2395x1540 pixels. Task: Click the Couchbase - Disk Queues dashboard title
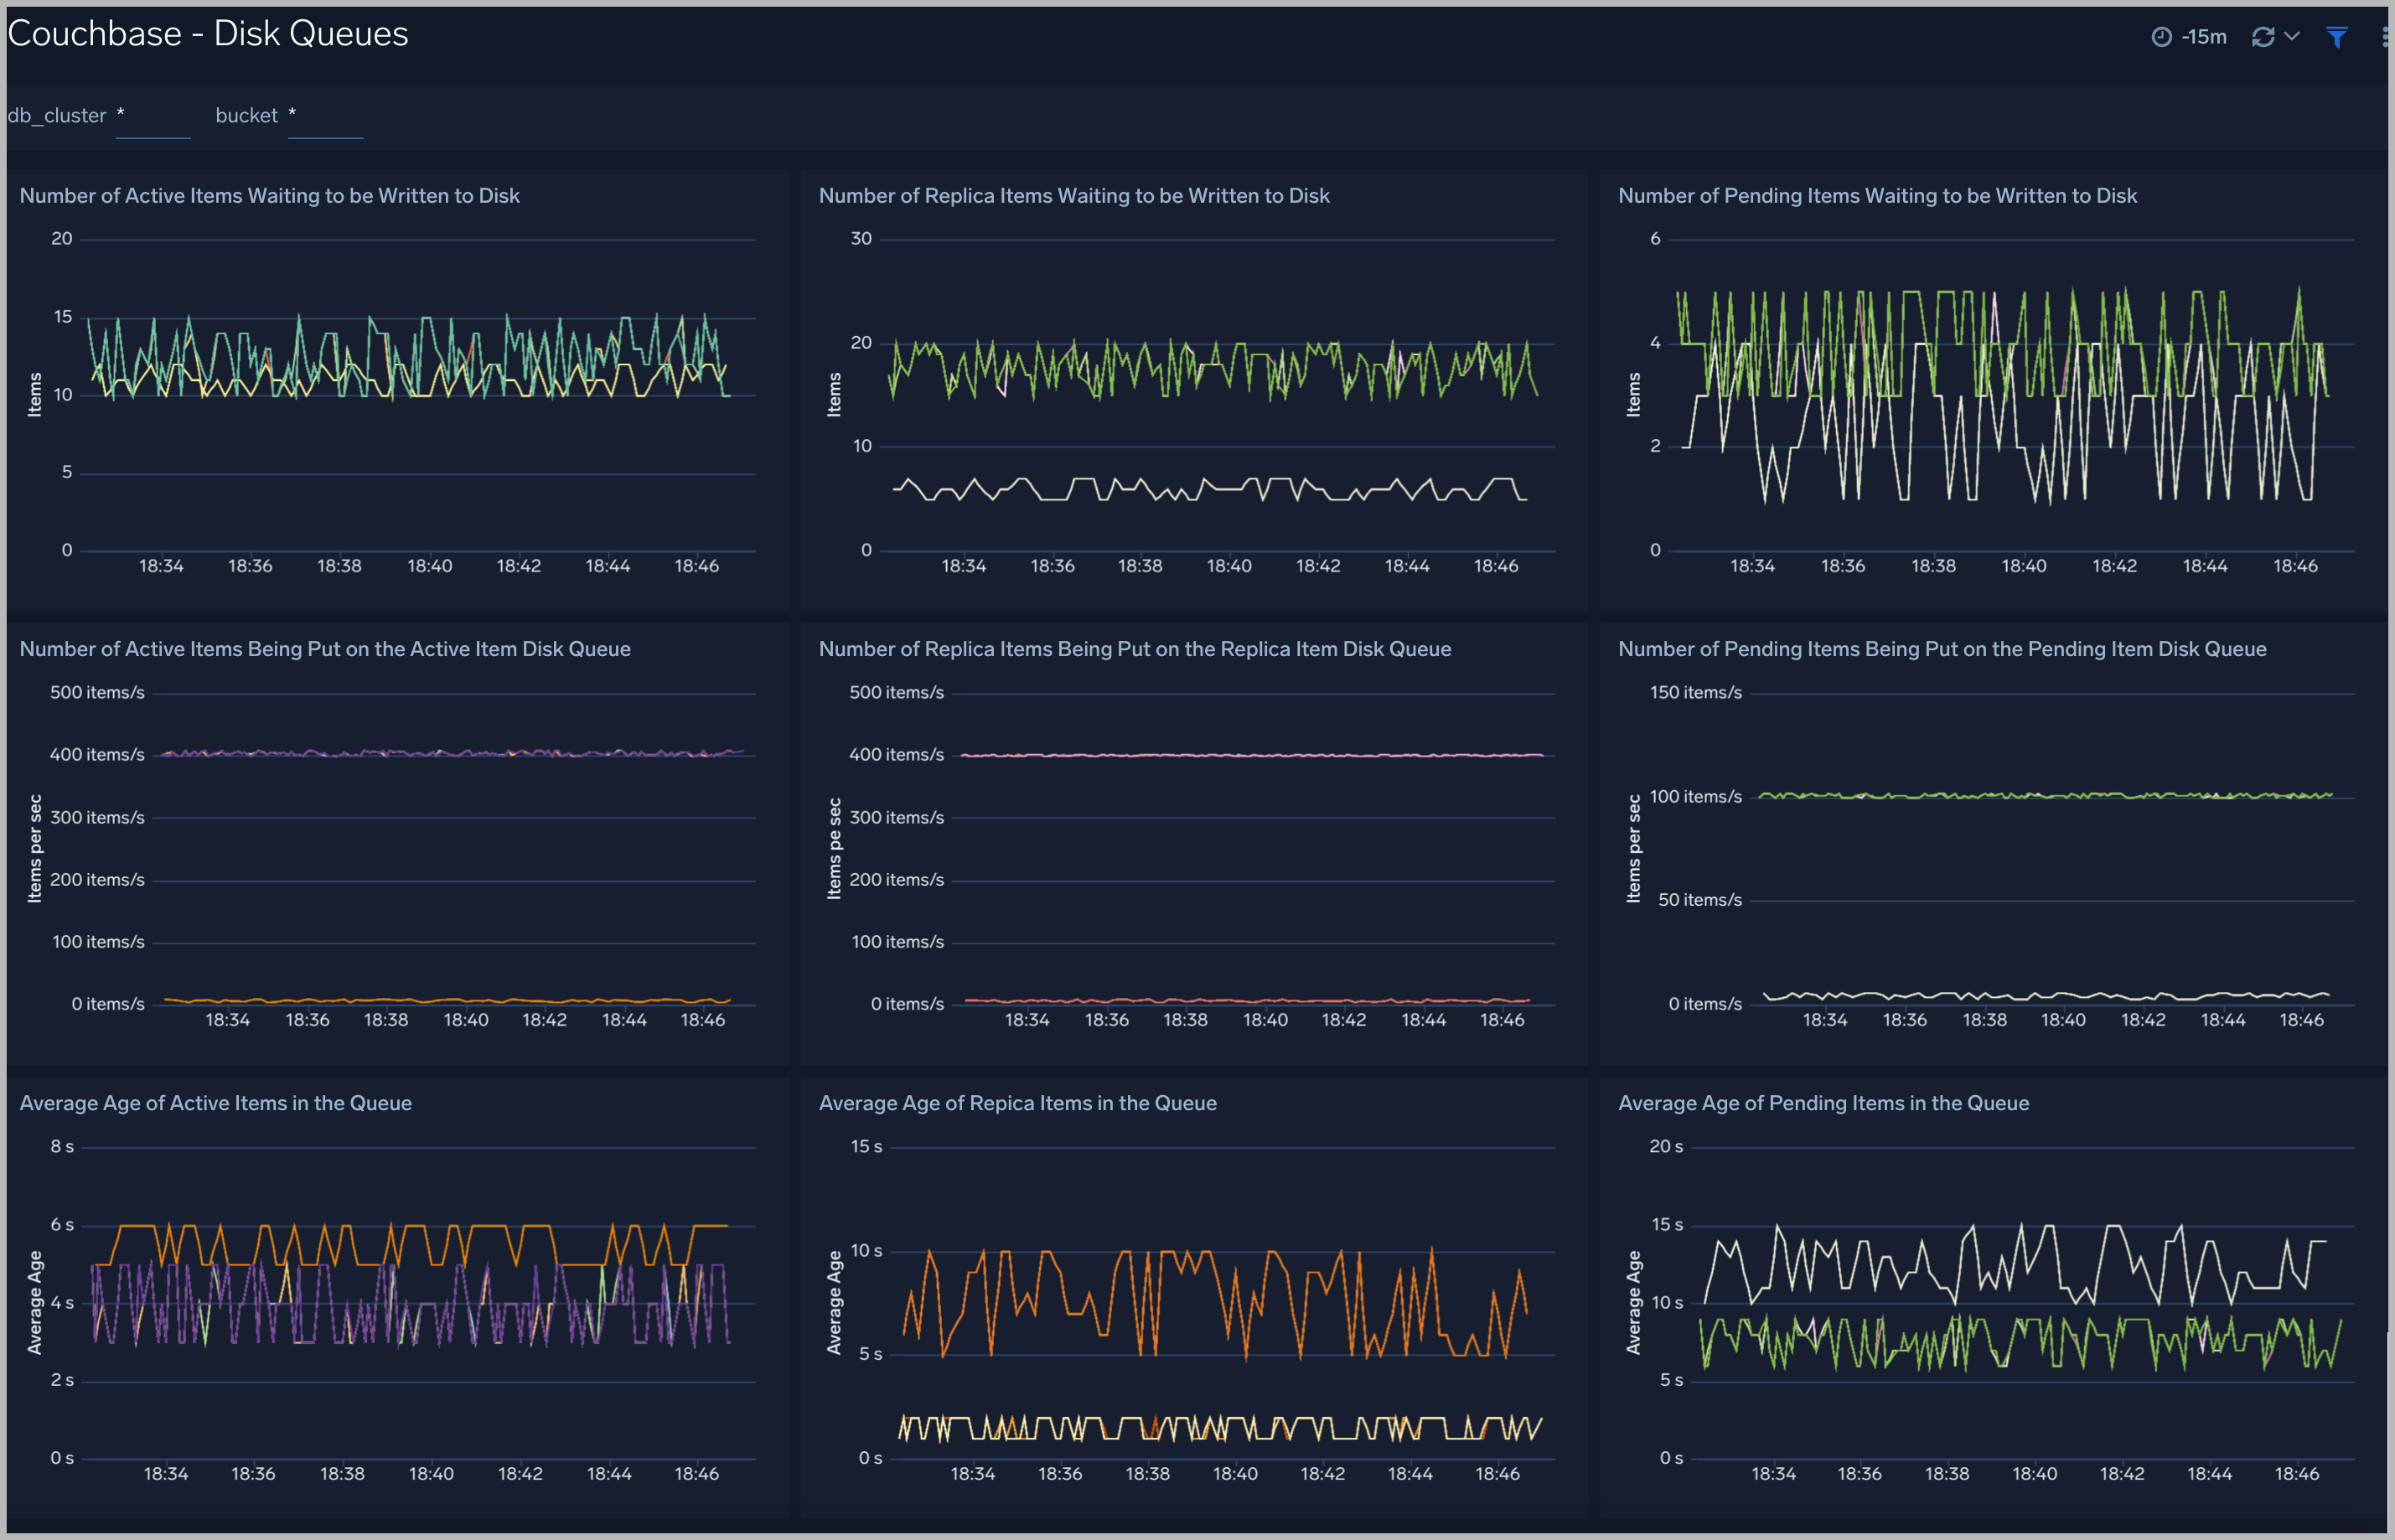(x=207, y=33)
